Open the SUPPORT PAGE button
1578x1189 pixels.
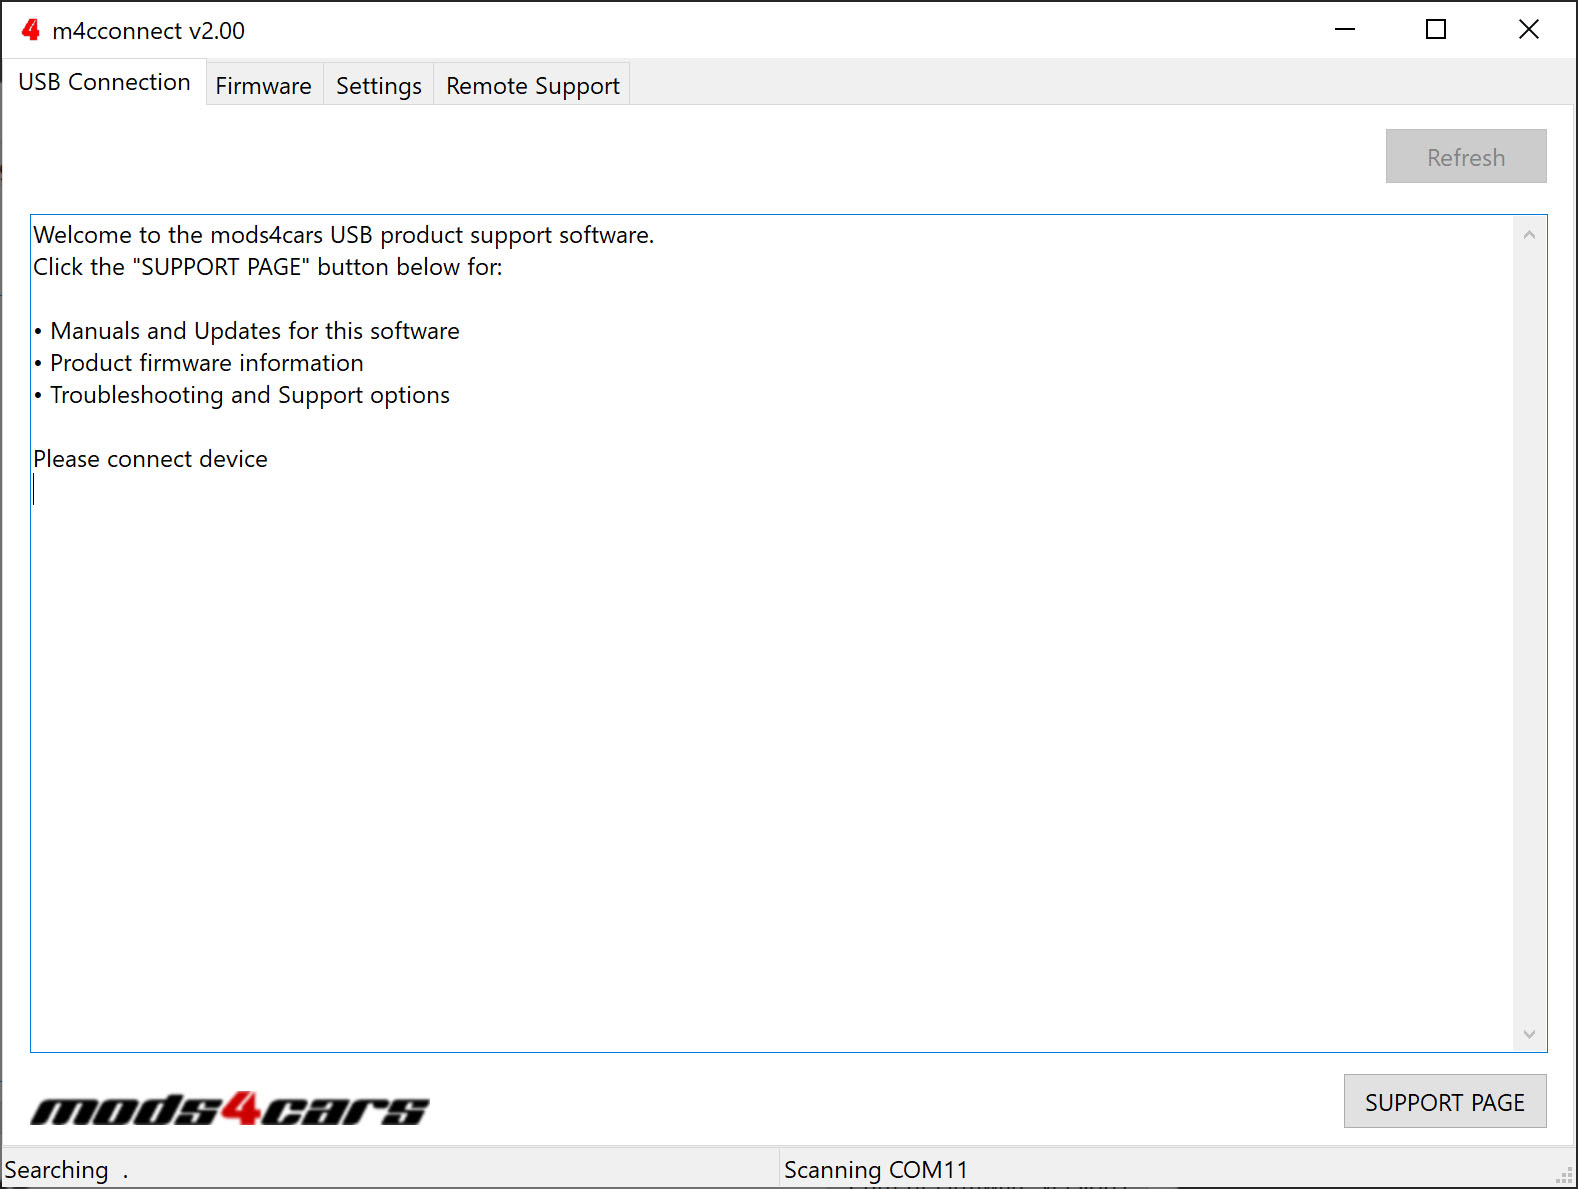(x=1445, y=1101)
